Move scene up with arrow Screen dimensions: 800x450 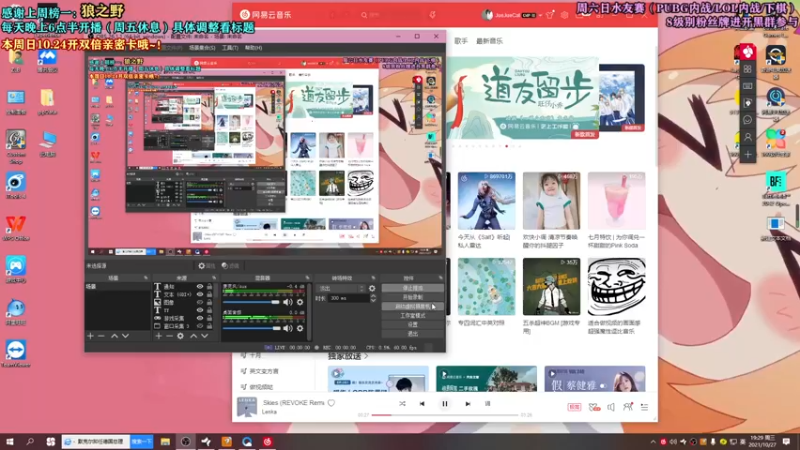pyautogui.click(x=114, y=336)
